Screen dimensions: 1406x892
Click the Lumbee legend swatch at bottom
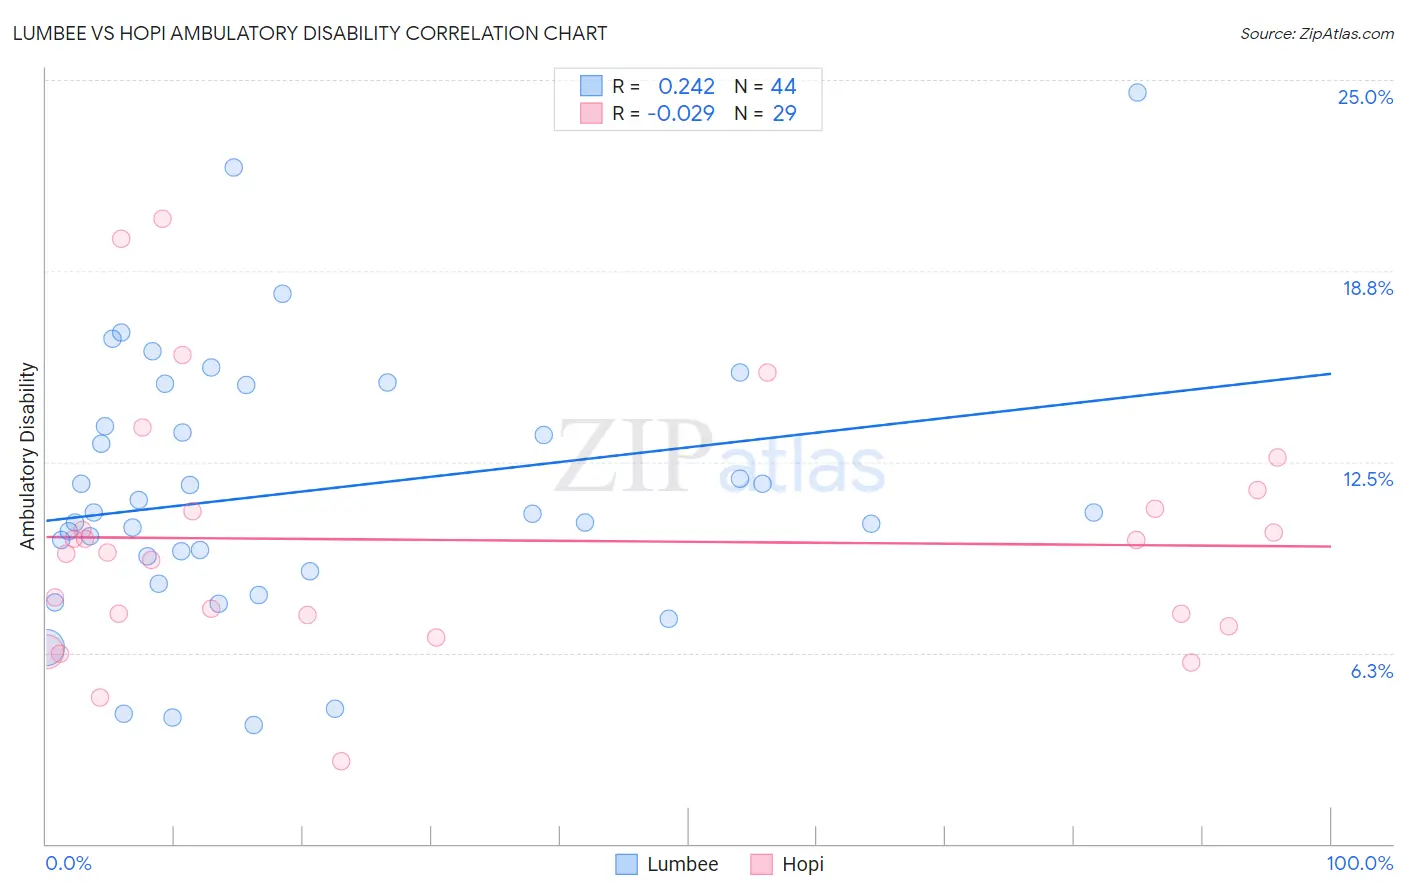coord(626,864)
